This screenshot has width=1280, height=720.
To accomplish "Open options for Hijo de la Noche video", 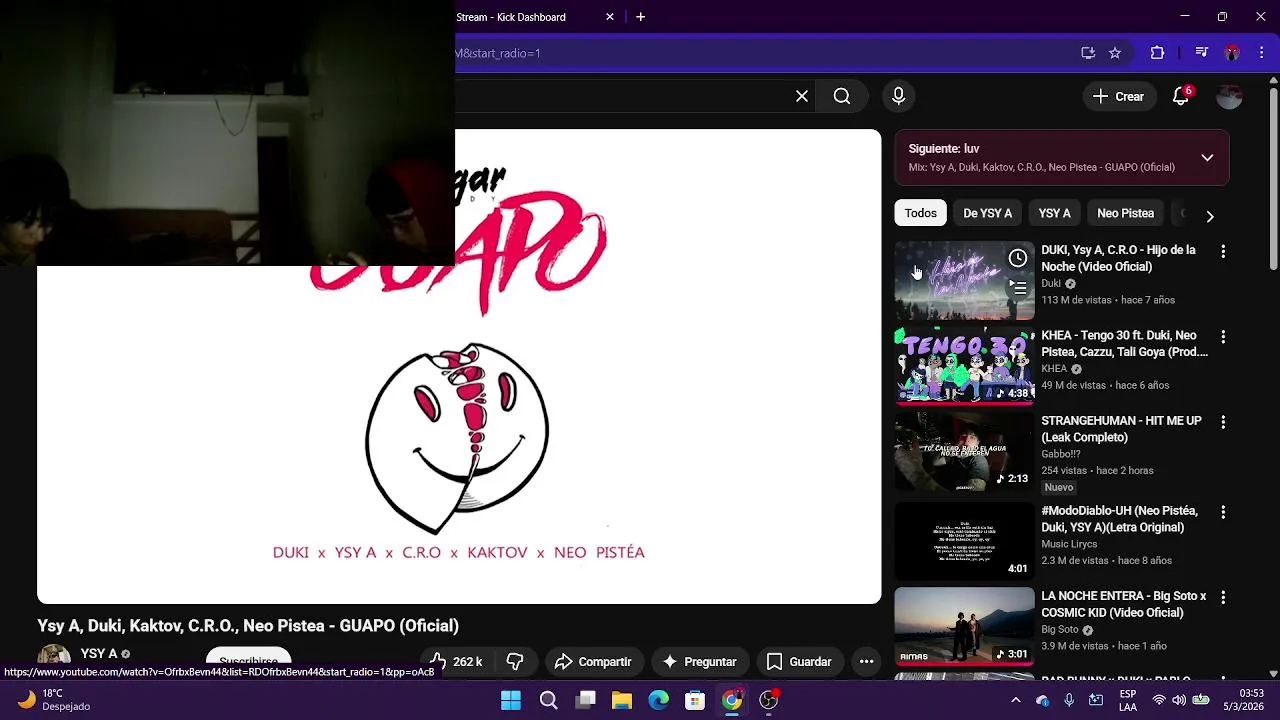I will click(1223, 252).
